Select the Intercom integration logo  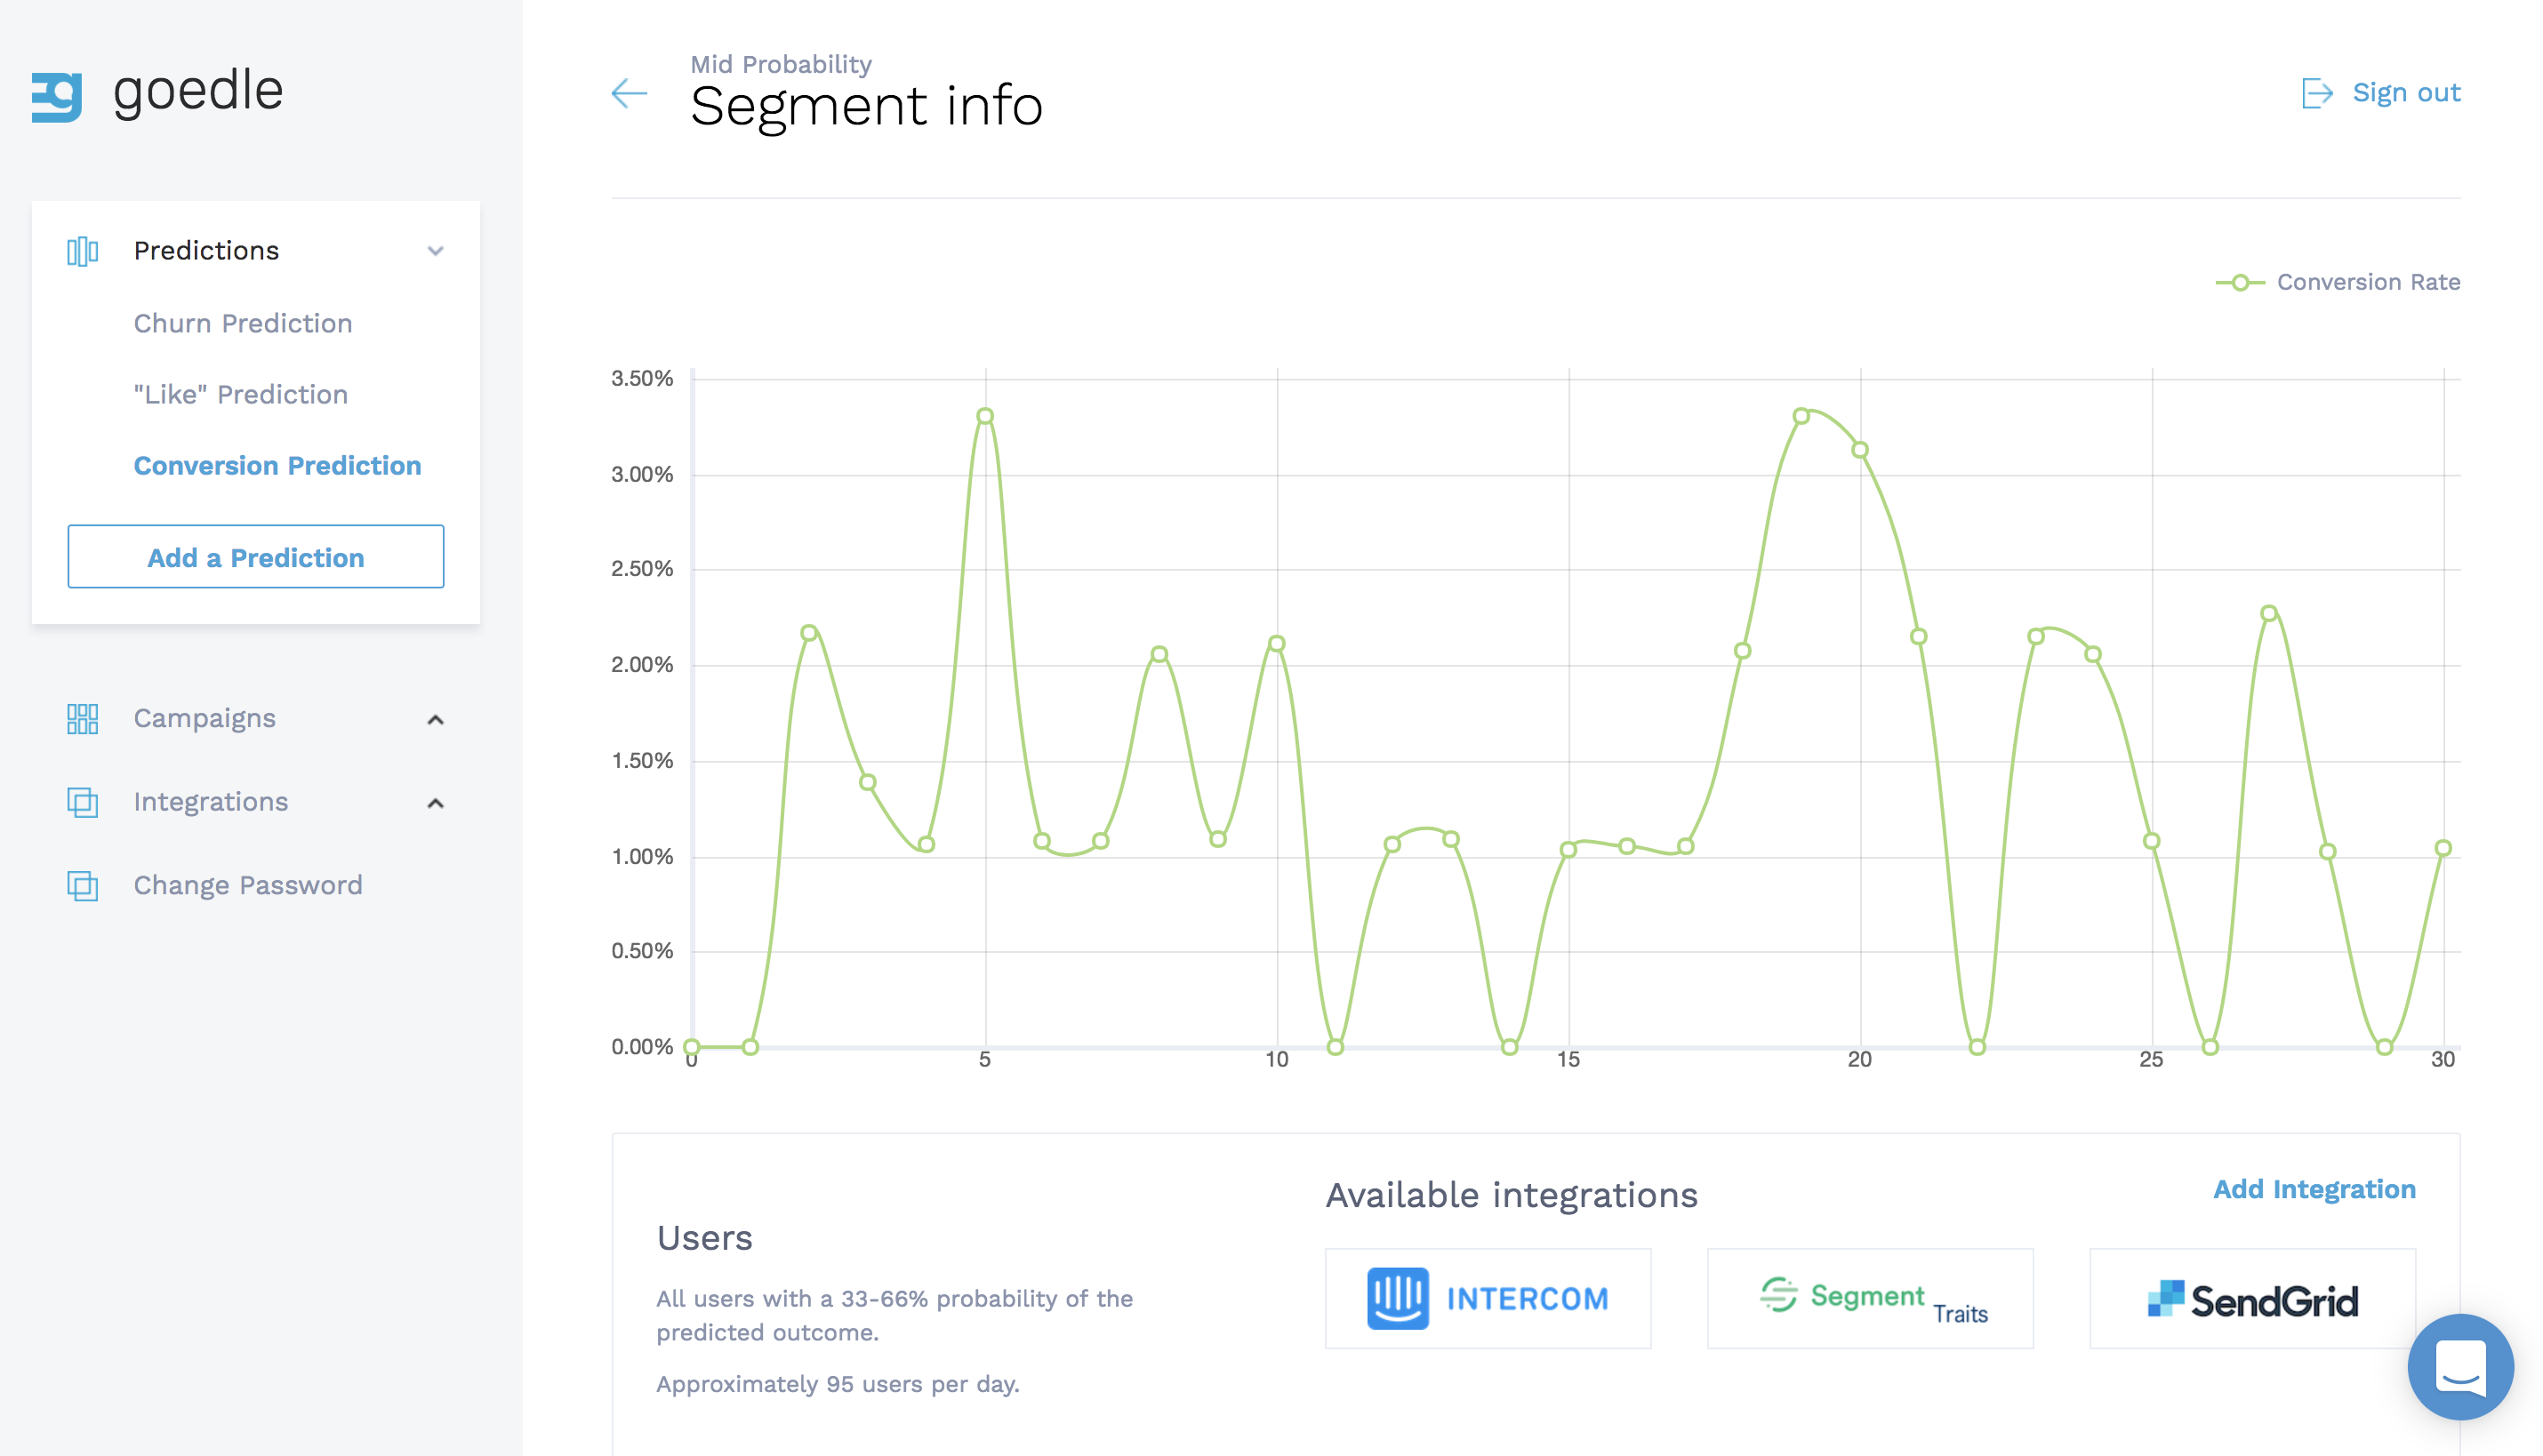pyautogui.click(x=1487, y=1298)
